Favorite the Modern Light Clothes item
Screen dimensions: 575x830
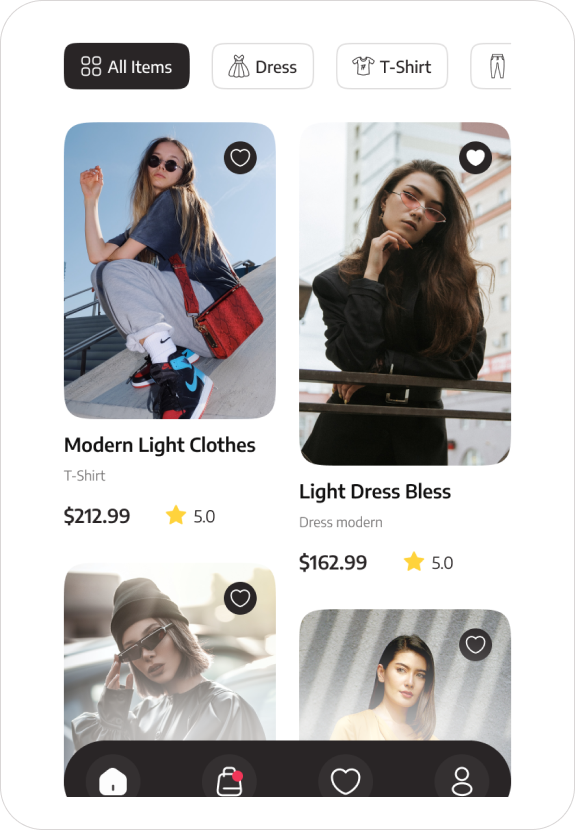click(240, 158)
